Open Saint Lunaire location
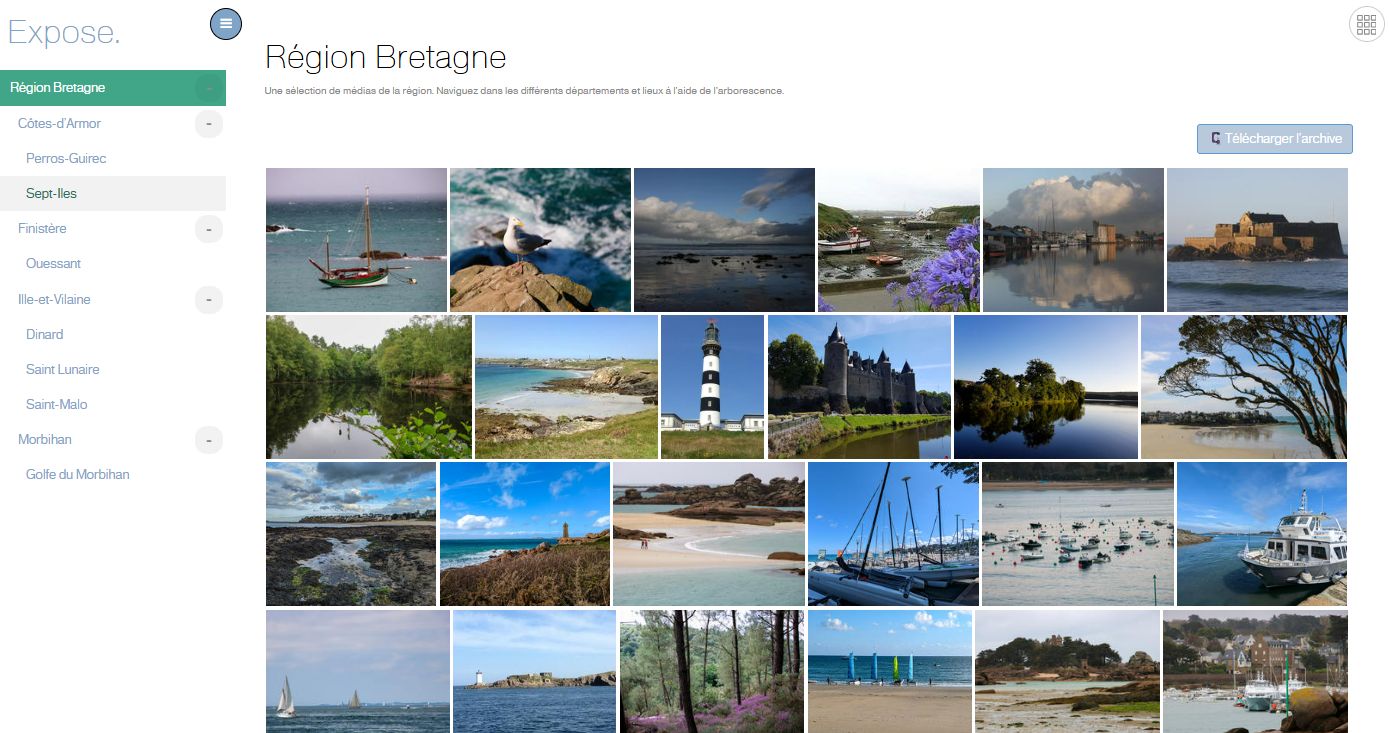This screenshot has height=733, width=1389. tap(63, 369)
